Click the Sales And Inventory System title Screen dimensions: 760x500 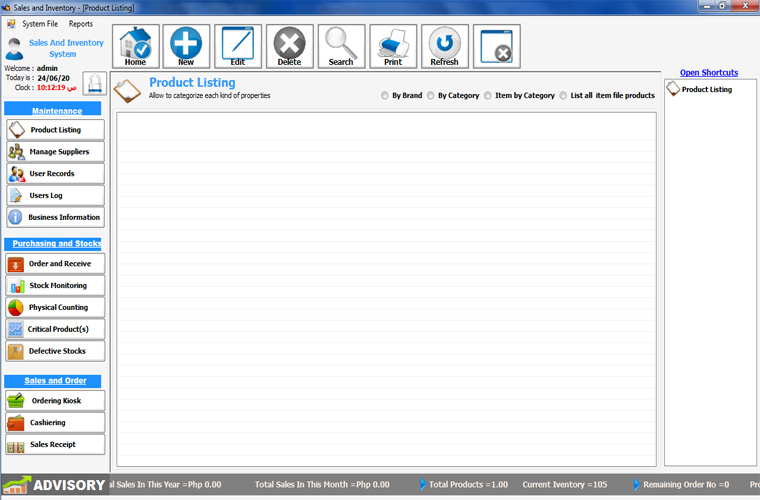(x=66, y=48)
